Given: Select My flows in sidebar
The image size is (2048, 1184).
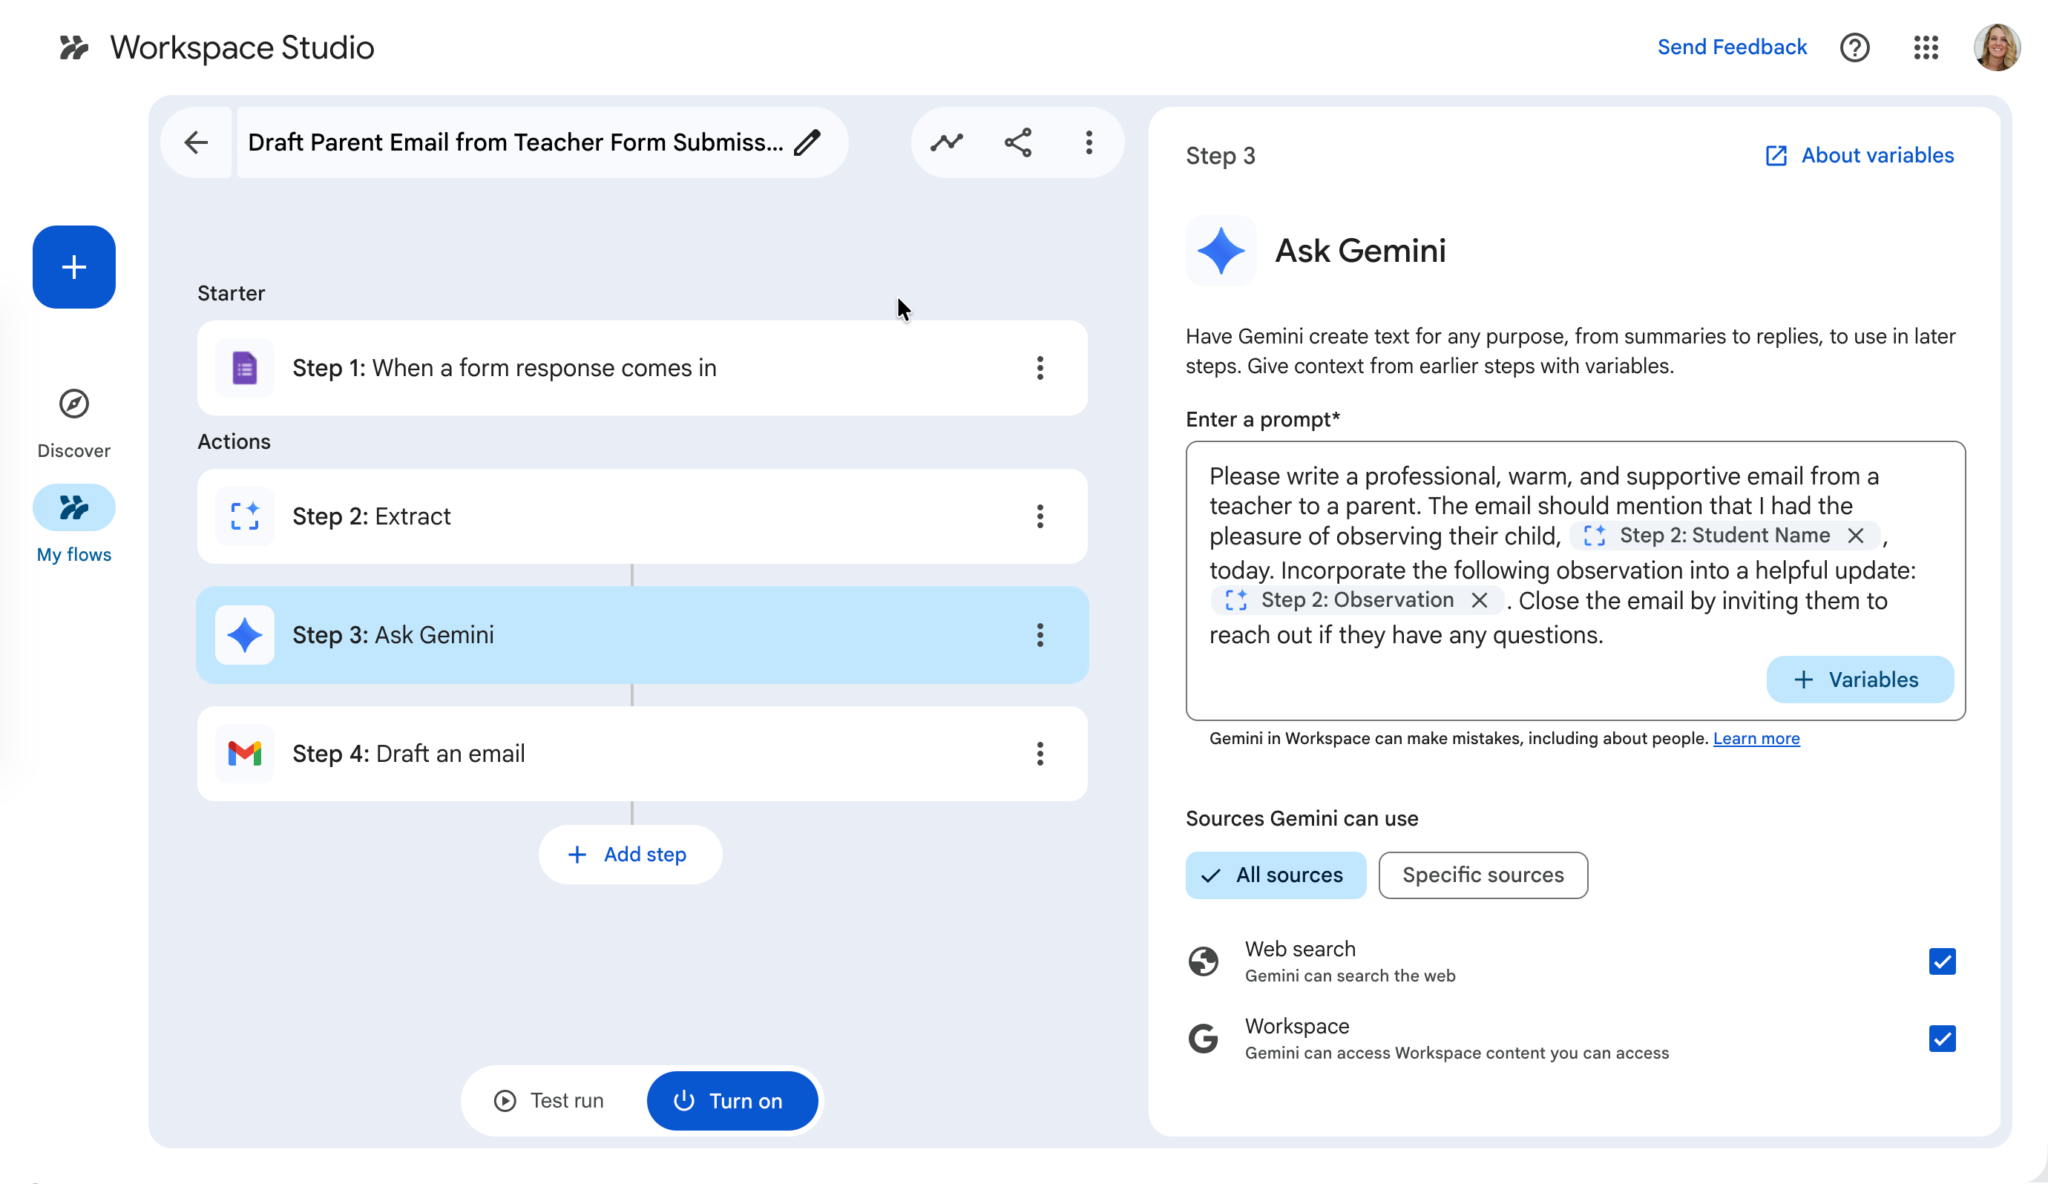Looking at the screenshot, I should 74,526.
